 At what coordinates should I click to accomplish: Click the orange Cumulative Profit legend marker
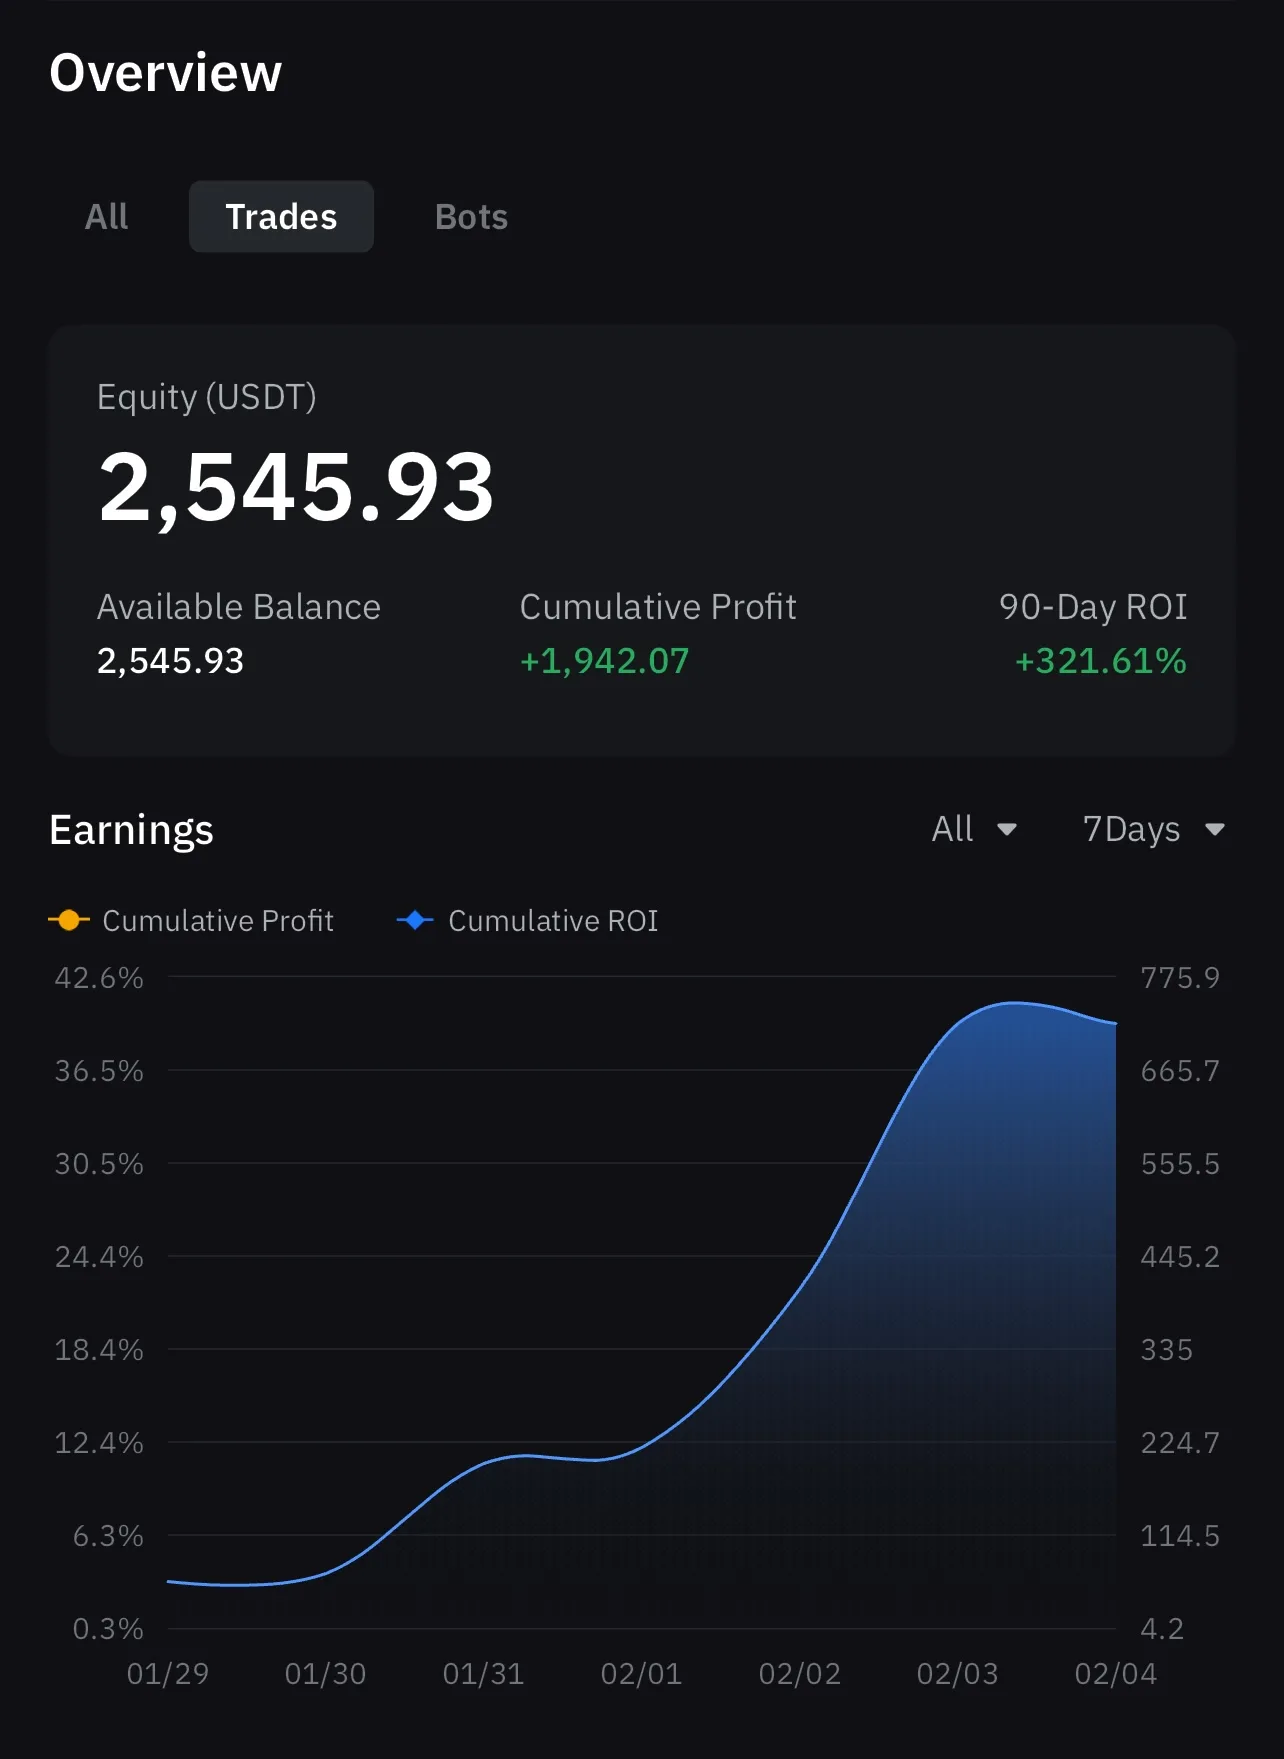pos(69,921)
